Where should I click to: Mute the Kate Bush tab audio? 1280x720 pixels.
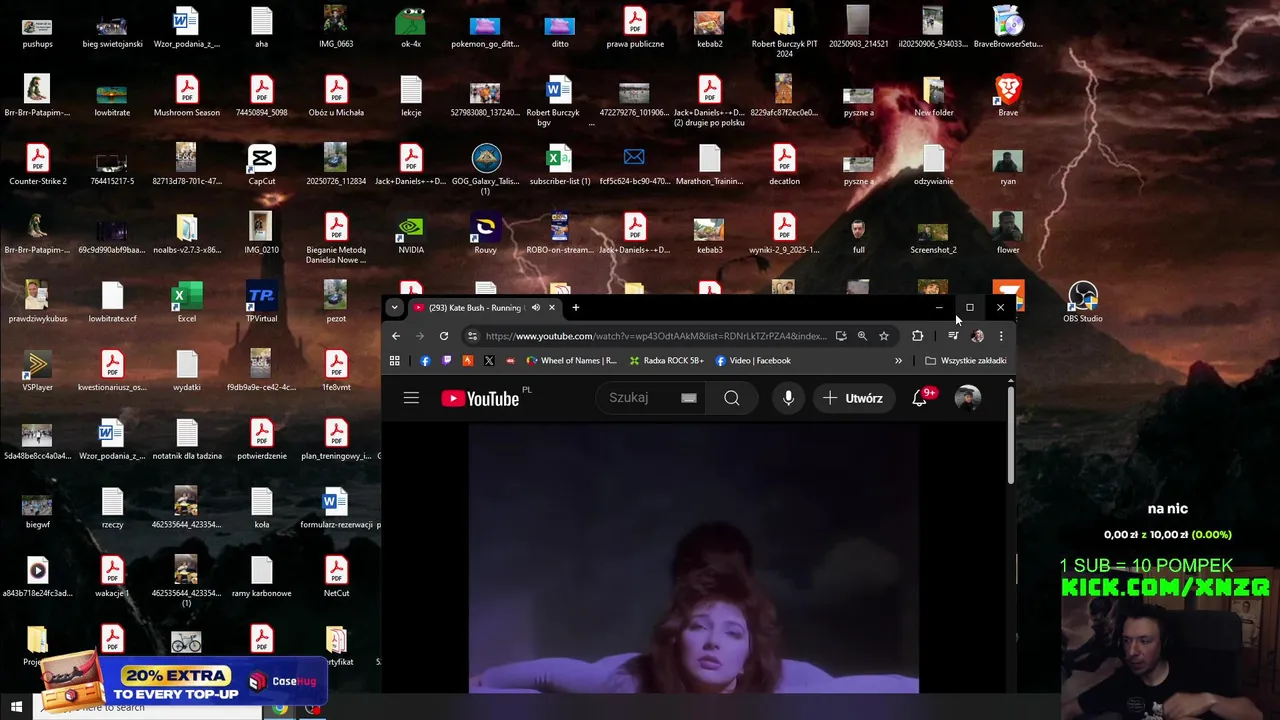click(x=536, y=308)
